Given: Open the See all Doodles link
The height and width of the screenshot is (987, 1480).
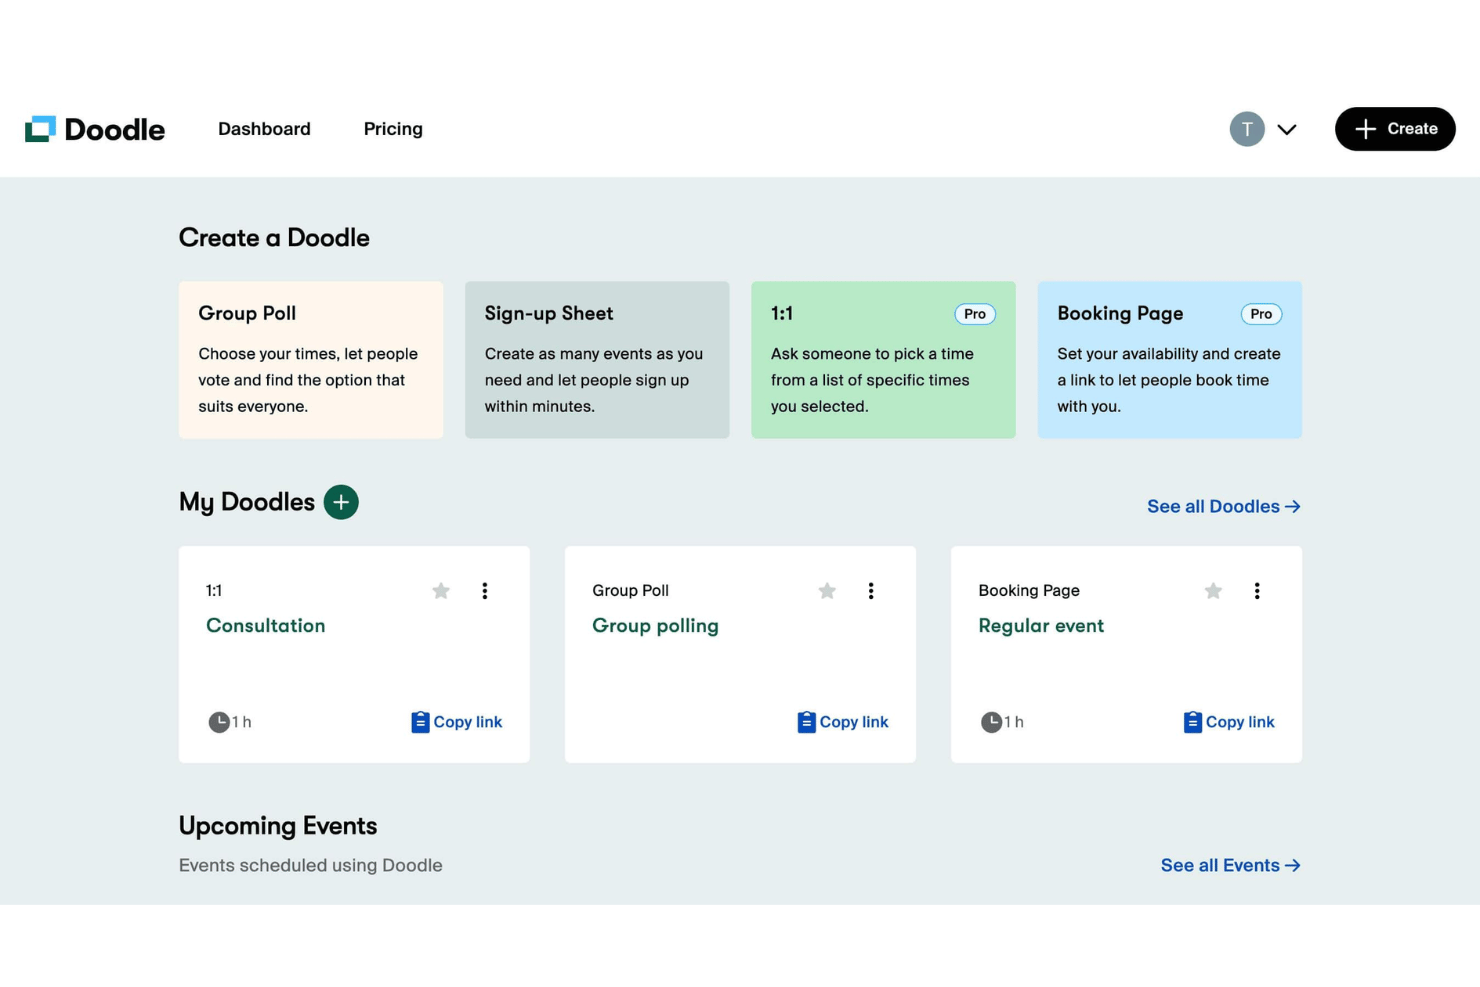Looking at the screenshot, I should click(1224, 506).
